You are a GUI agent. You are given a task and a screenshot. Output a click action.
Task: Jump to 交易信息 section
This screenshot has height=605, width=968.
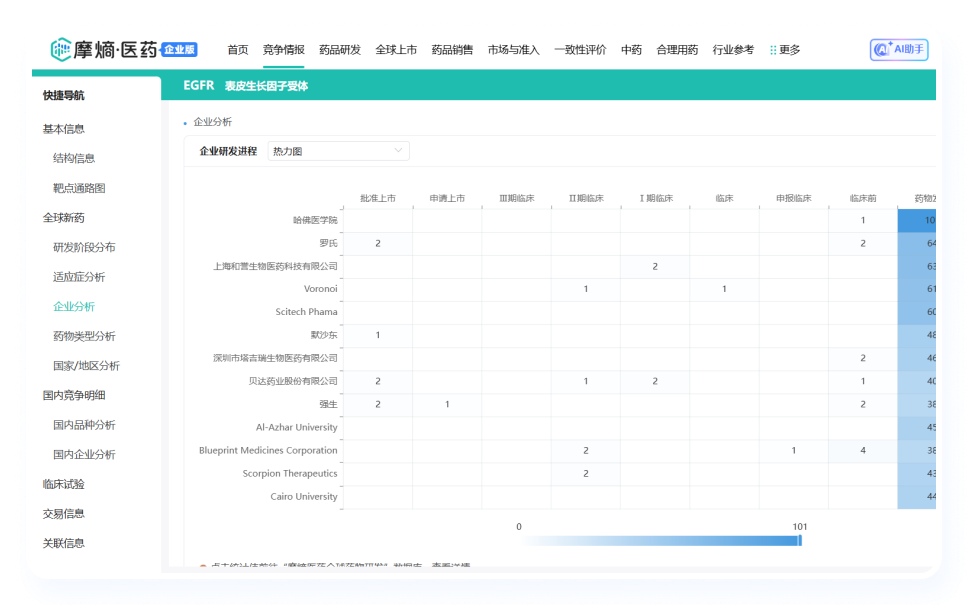pyautogui.click(x=64, y=514)
